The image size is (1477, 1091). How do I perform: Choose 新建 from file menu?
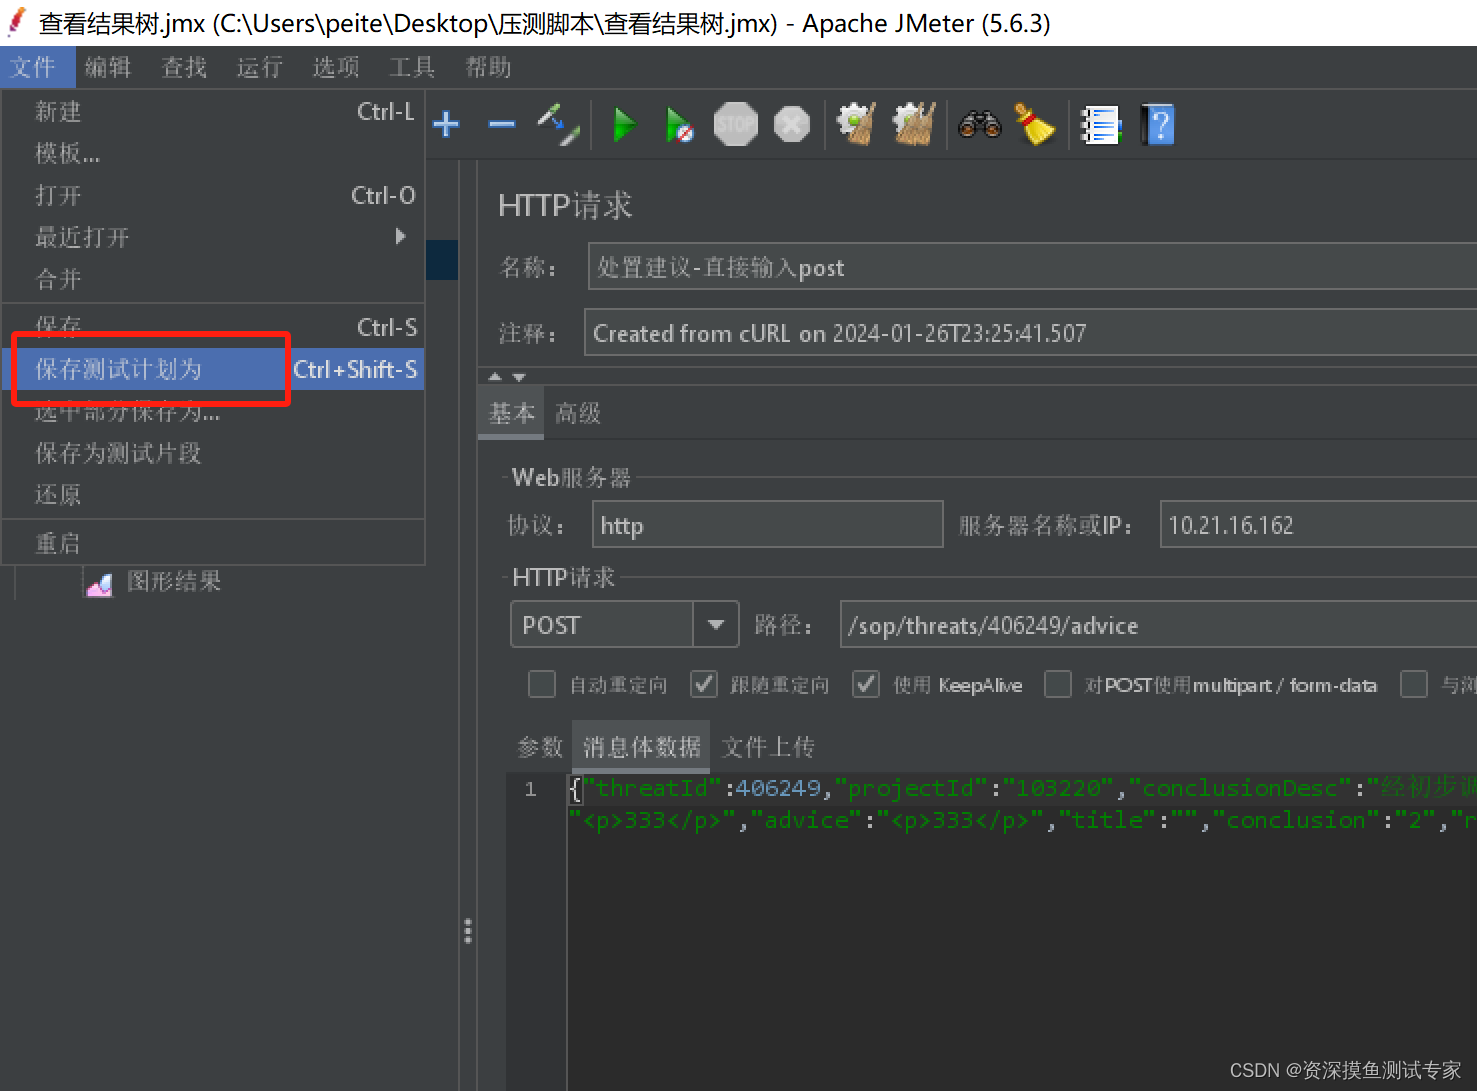click(213, 112)
